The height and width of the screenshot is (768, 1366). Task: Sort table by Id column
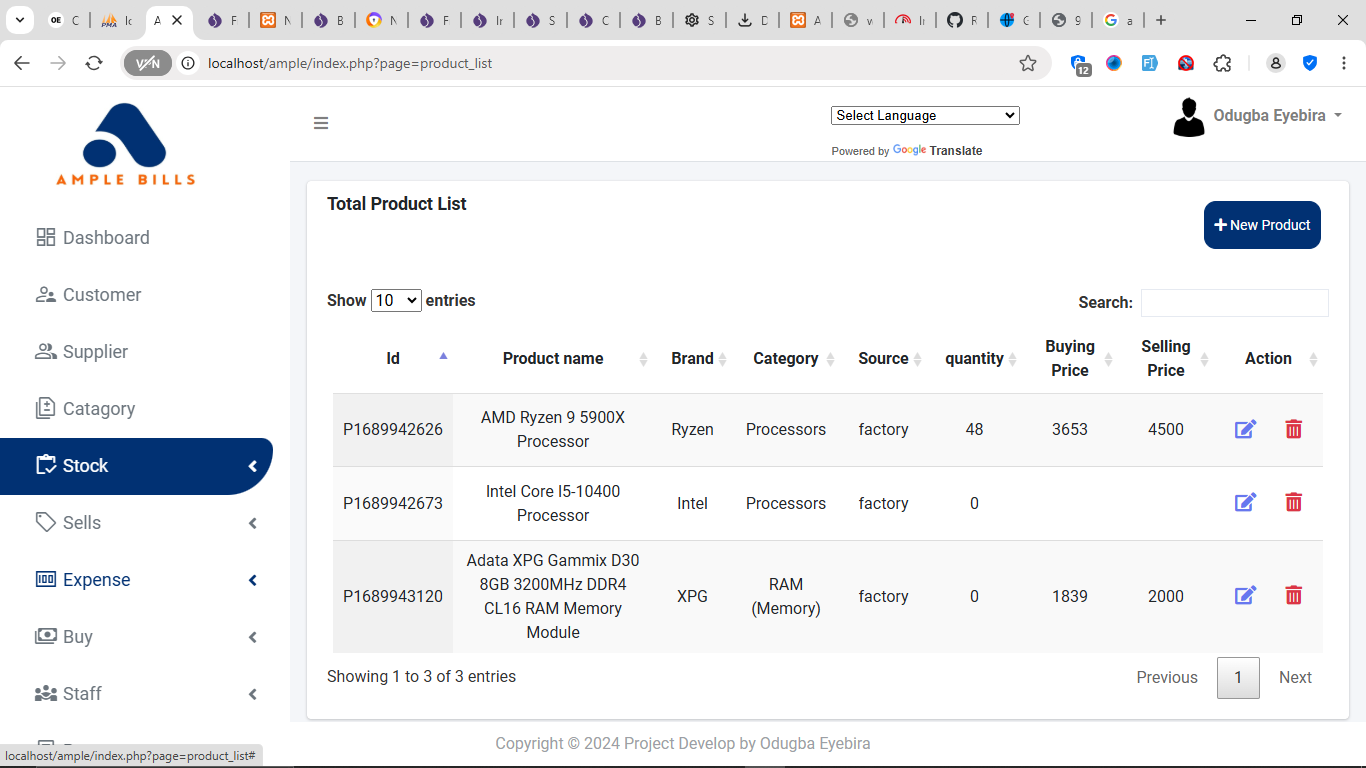[393, 358]
